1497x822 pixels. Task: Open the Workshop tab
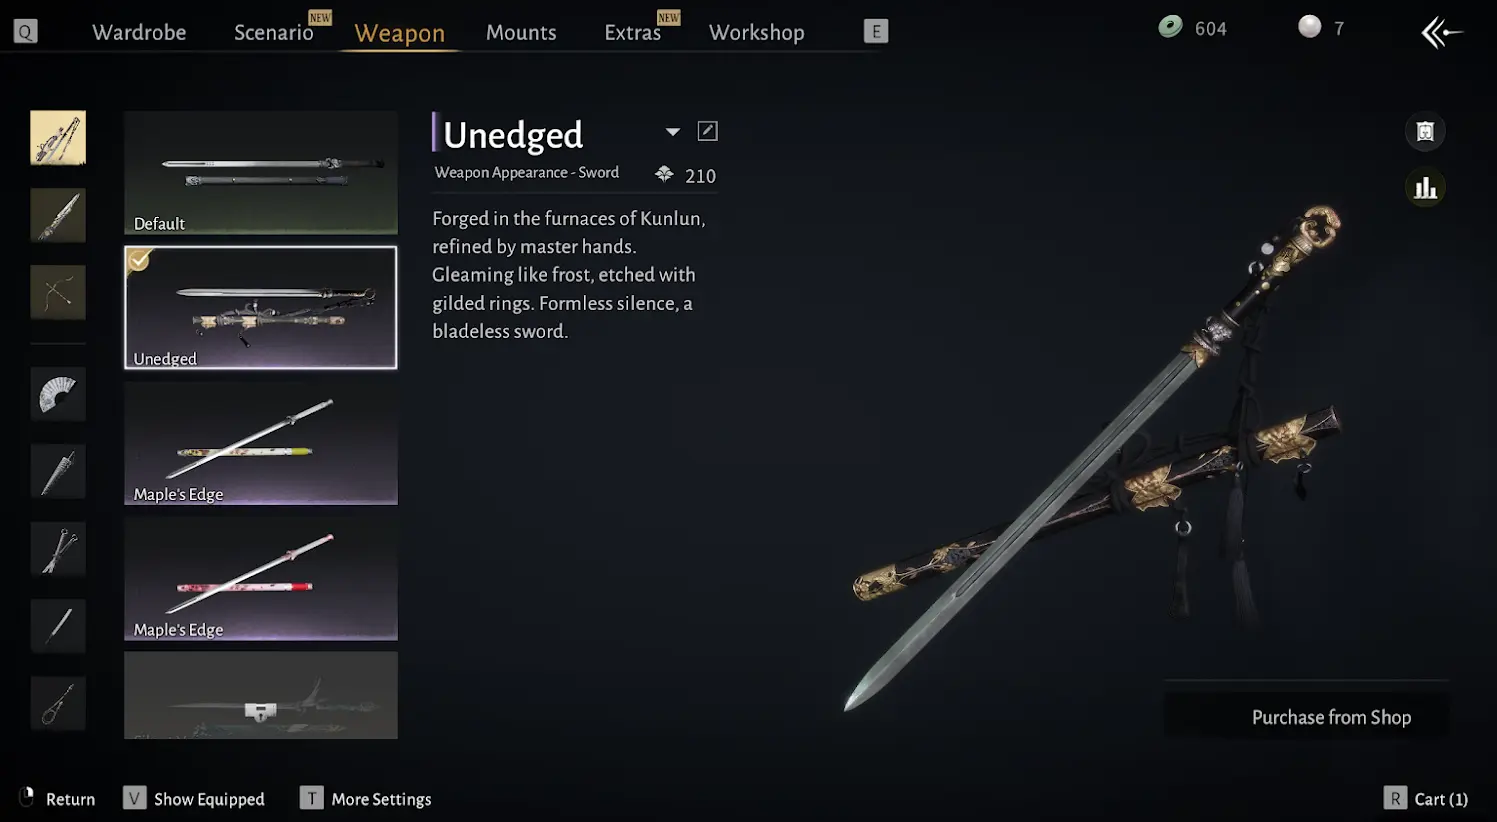coord(757,32)
